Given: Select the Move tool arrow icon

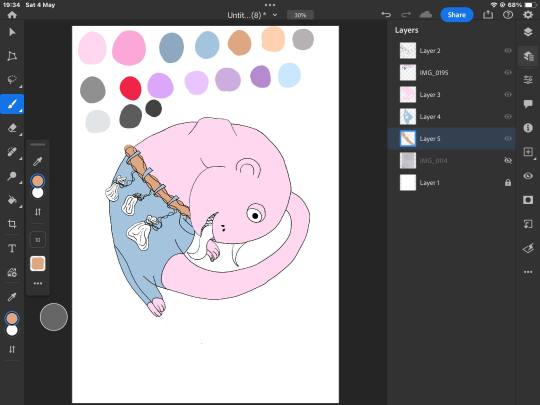Looking at the screenshot, I should click(12, 32).
